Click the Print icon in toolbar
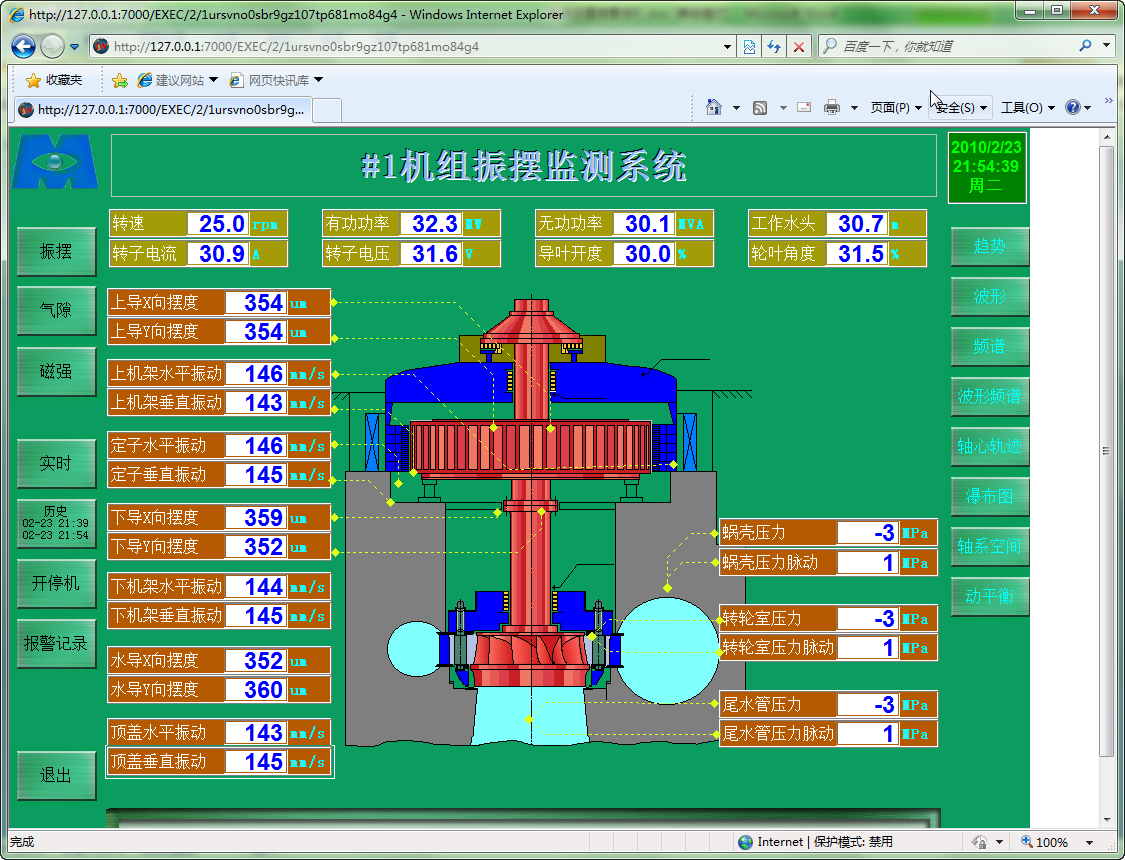Screen dimensions: 1125x860 pyautogui.click(x=831, y=107)
